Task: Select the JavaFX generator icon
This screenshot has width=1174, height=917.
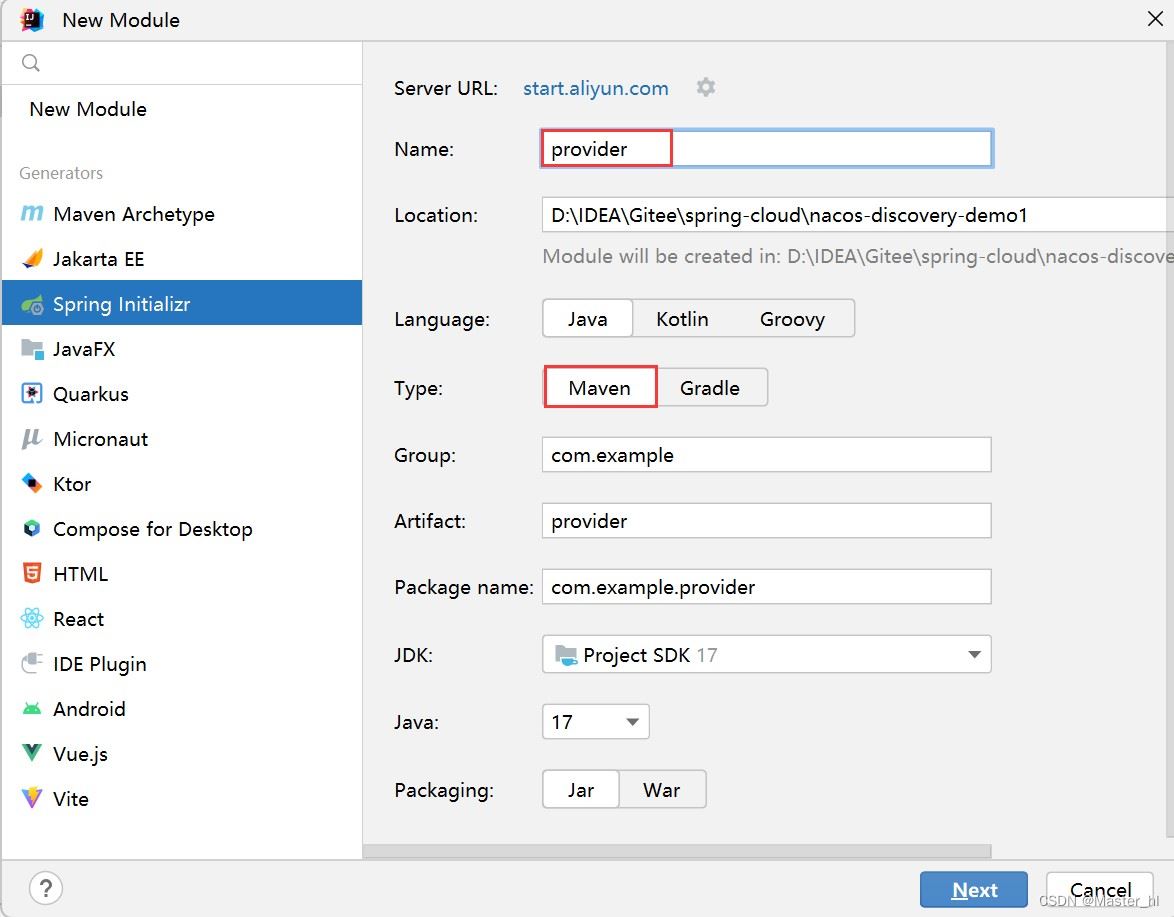Action: [x=33, y=349]
